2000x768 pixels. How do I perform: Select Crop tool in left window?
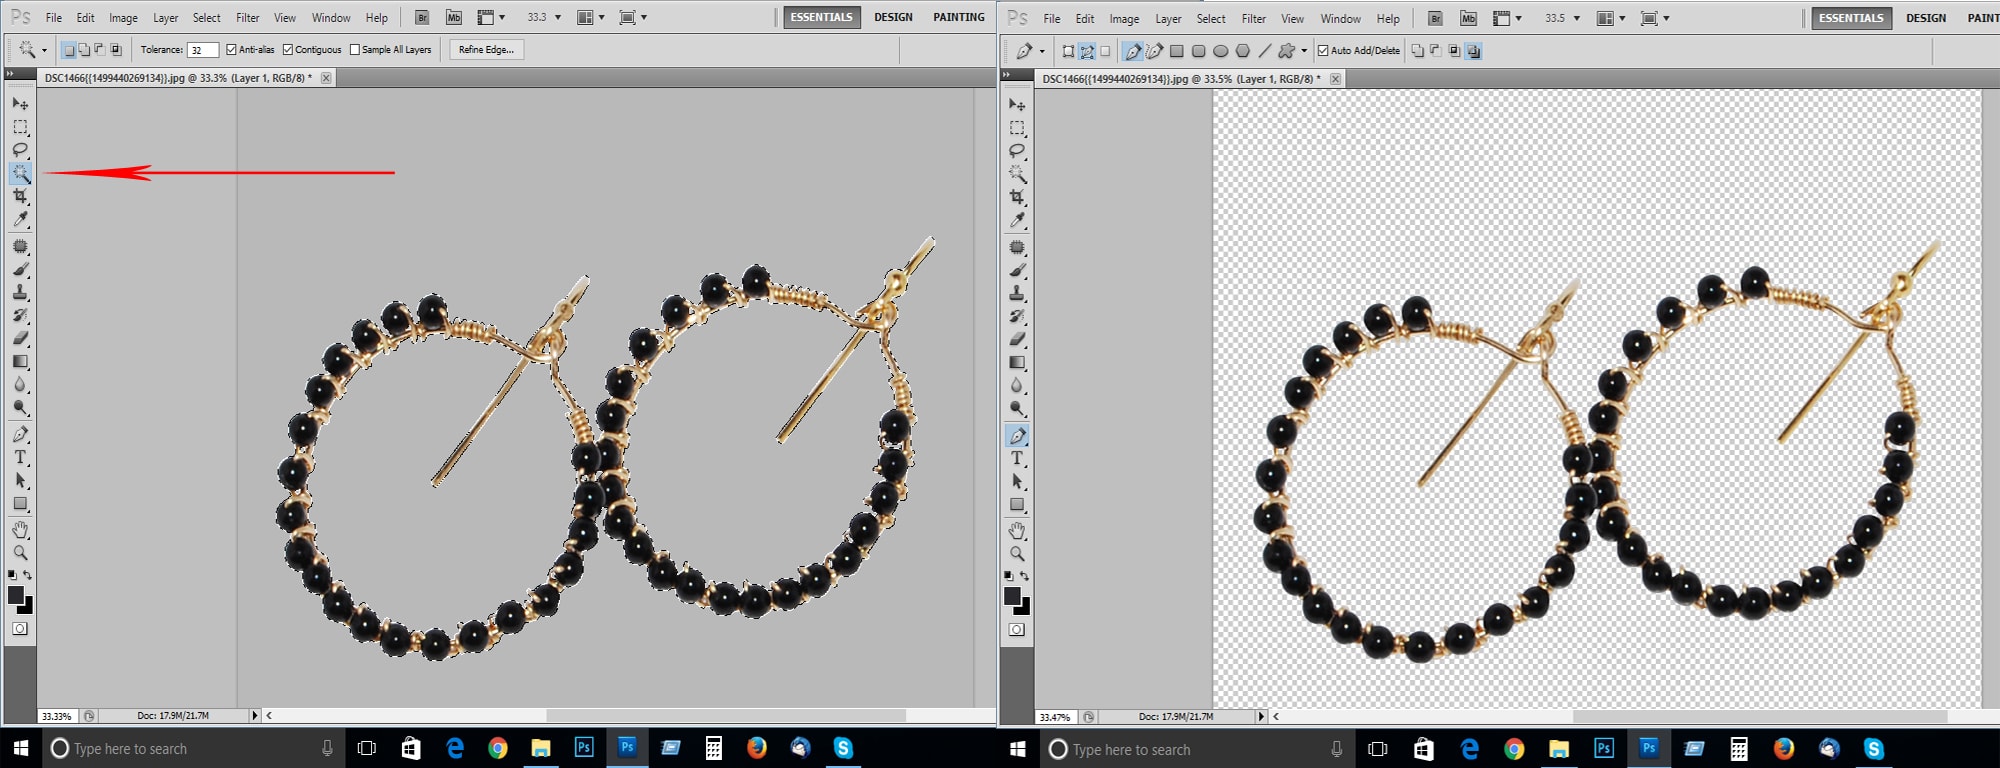click(x=20, y=196)
